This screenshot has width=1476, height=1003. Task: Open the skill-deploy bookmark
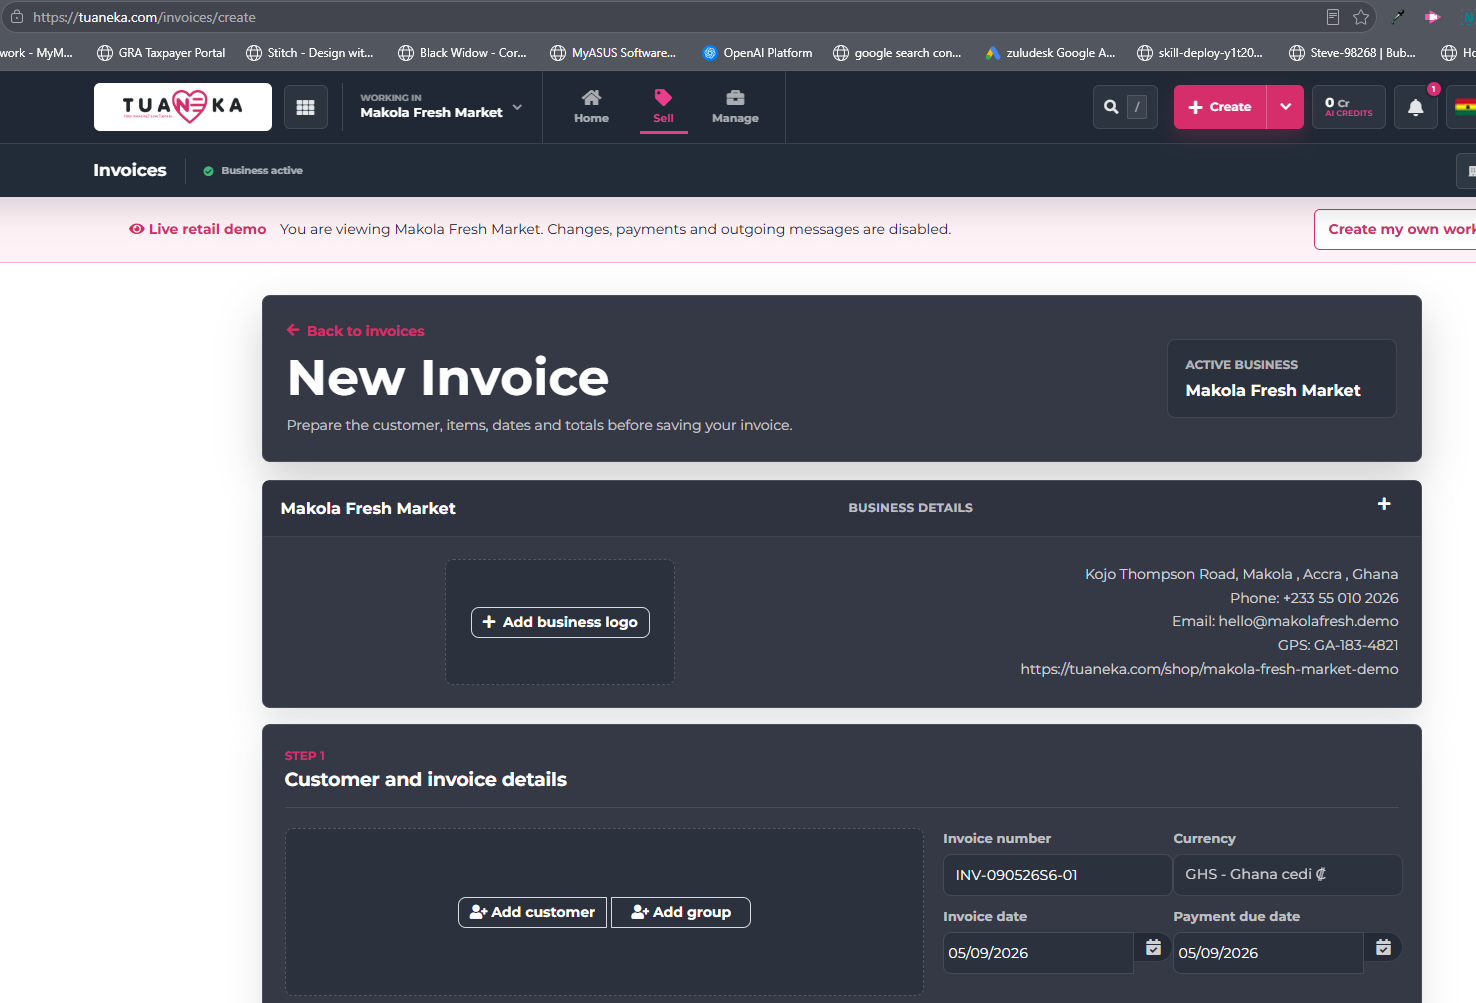click(x=1200, y=53)
